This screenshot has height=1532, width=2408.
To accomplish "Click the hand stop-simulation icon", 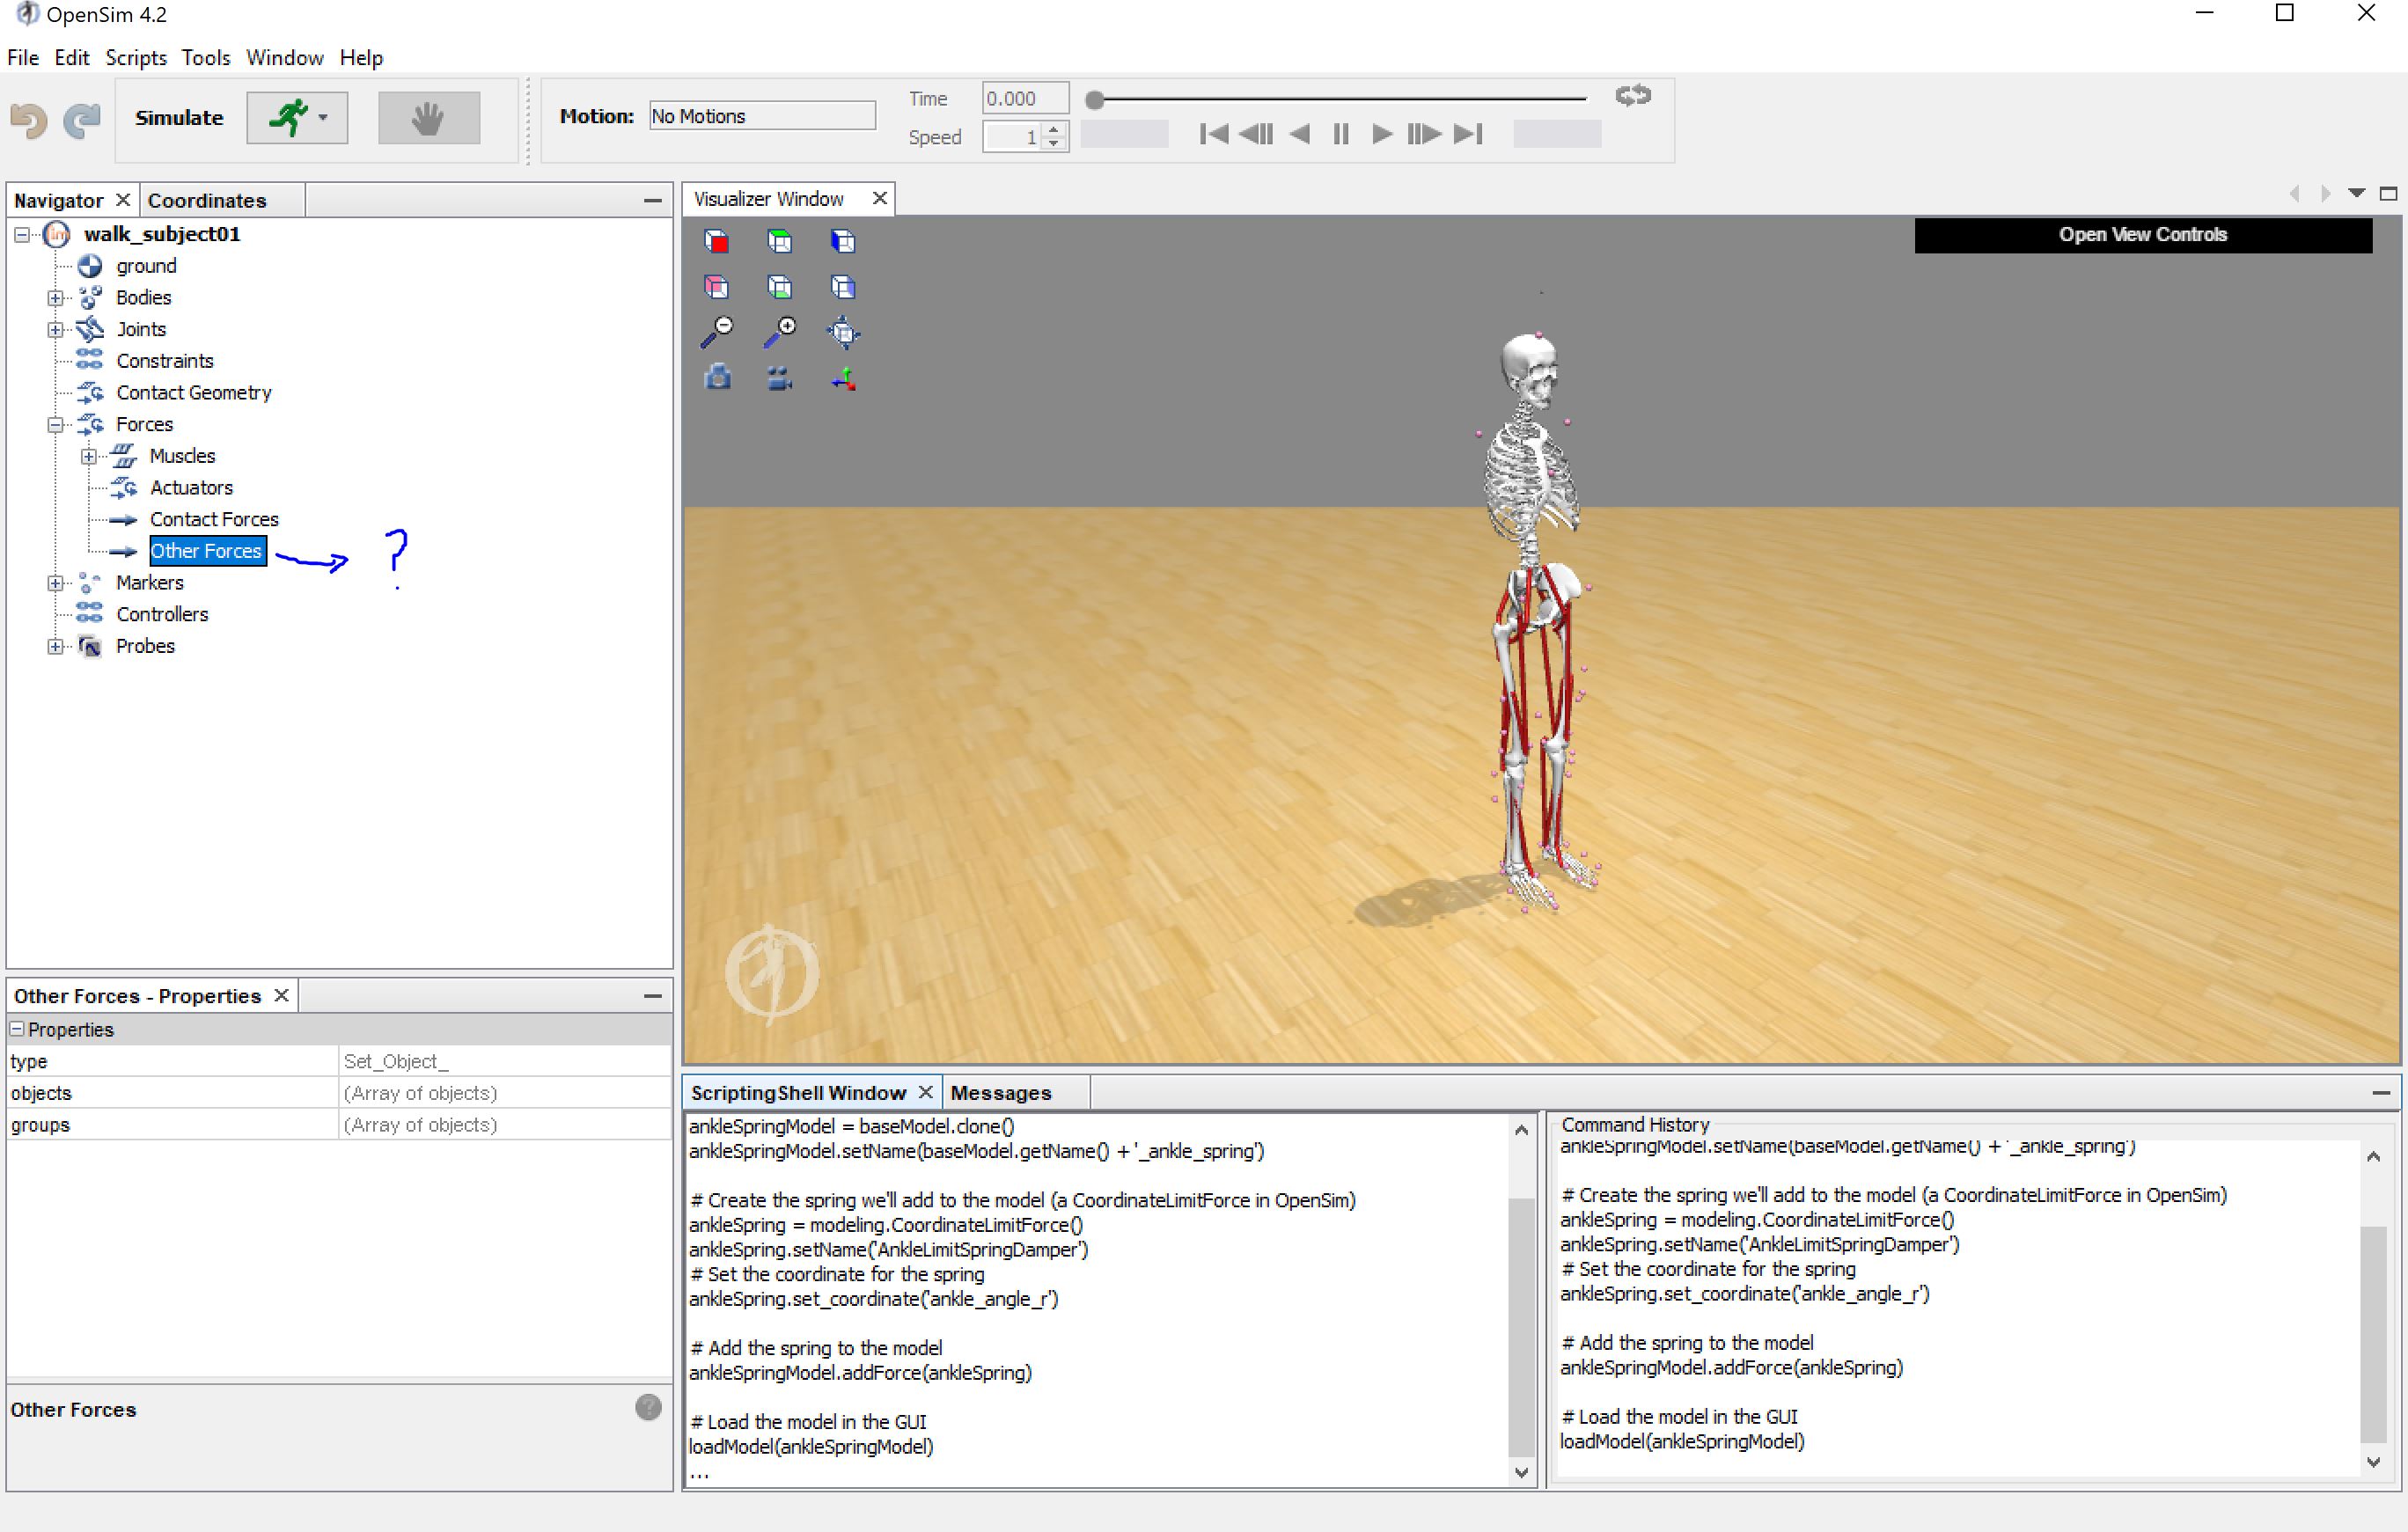I will [428, 118].
